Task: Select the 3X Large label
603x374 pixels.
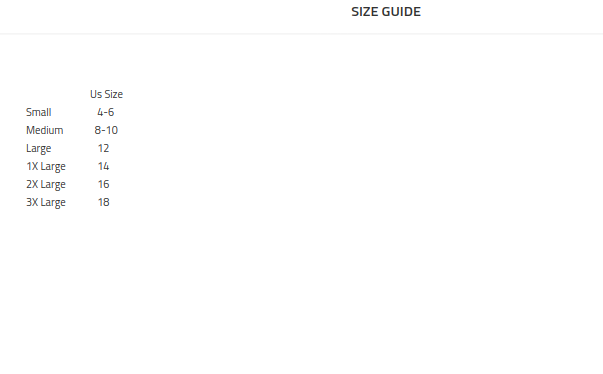Action: tap(46, 203)
